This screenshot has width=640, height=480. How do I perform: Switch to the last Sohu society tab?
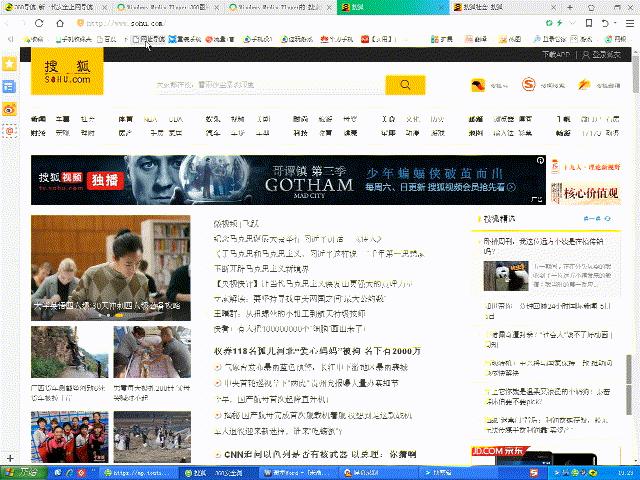(x=505, y=7)
